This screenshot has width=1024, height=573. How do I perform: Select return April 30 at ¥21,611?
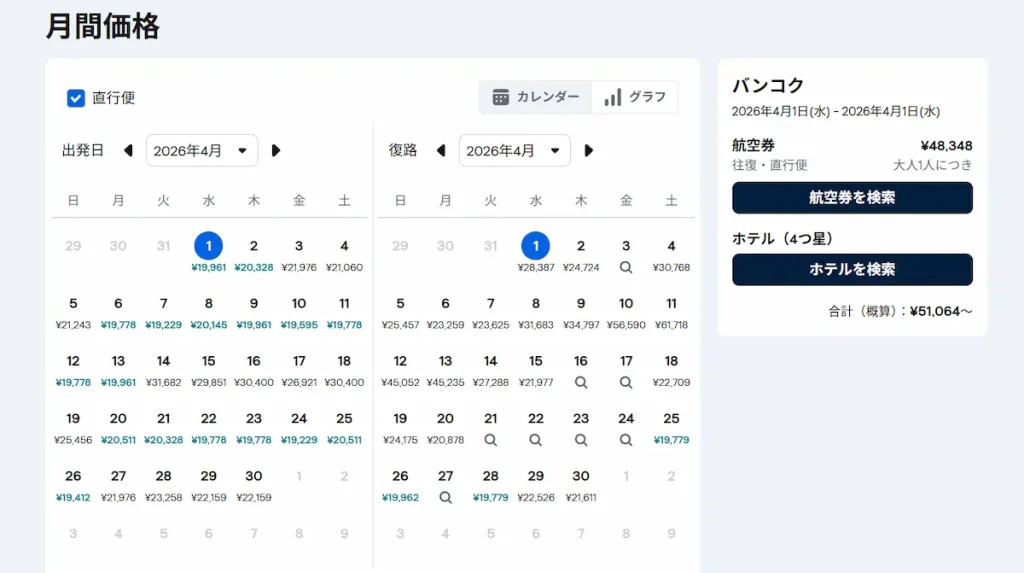(581, 484)
